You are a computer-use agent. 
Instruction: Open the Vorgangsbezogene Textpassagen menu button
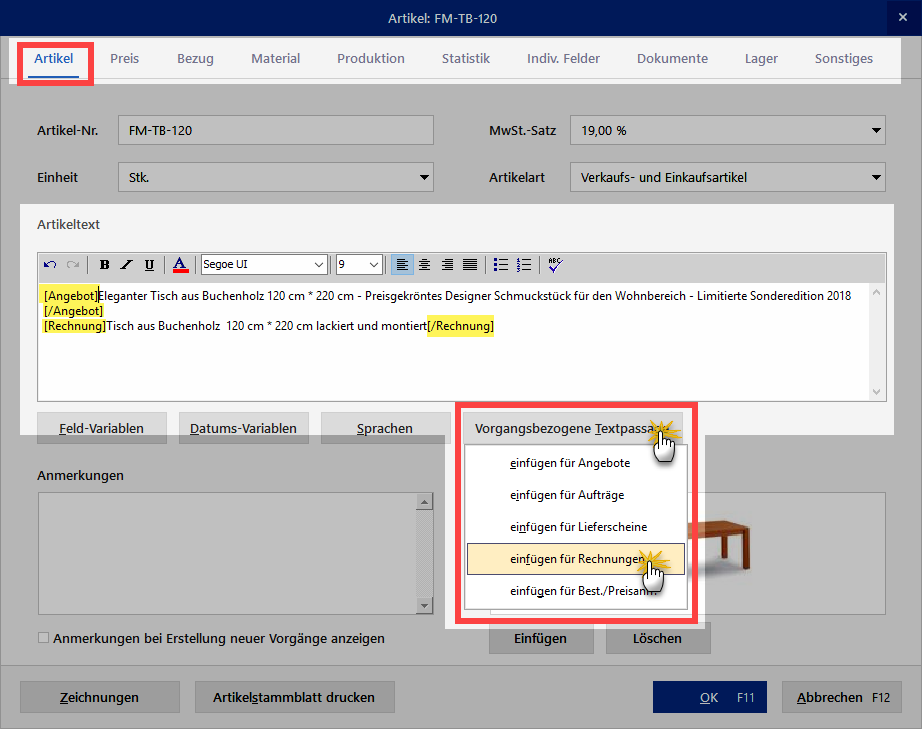pyautogui.click(x=573, y=428)
